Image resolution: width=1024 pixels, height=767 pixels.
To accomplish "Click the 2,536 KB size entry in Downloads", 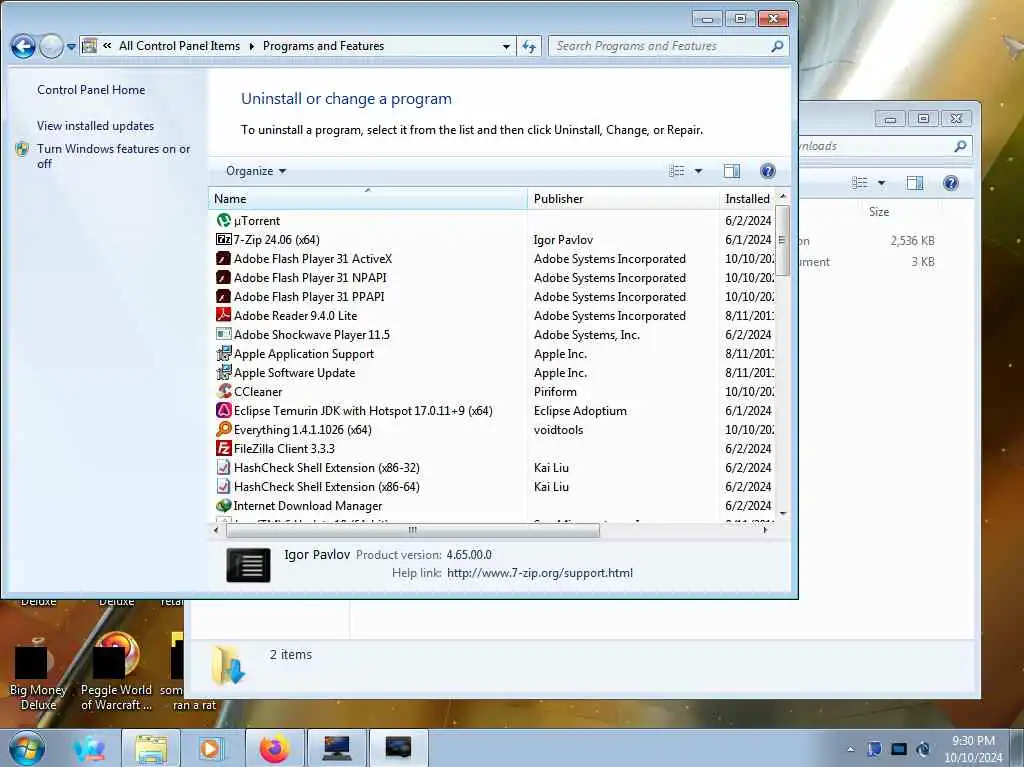I will pos(912,240).
